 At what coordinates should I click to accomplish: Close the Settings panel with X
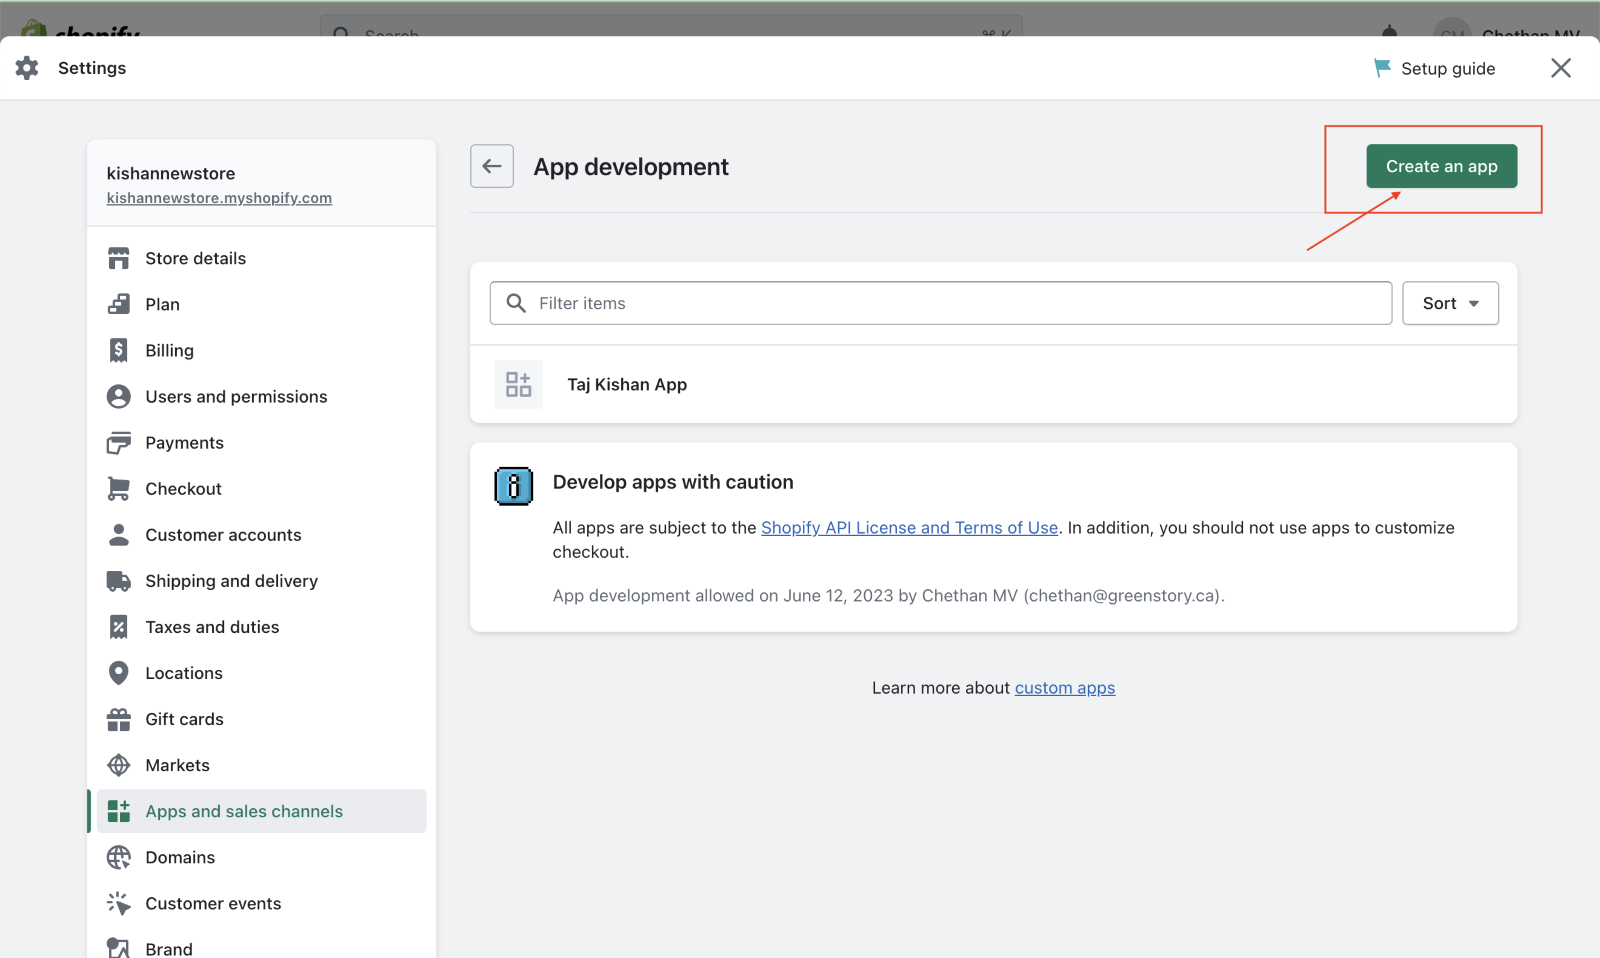[1560, 68]
